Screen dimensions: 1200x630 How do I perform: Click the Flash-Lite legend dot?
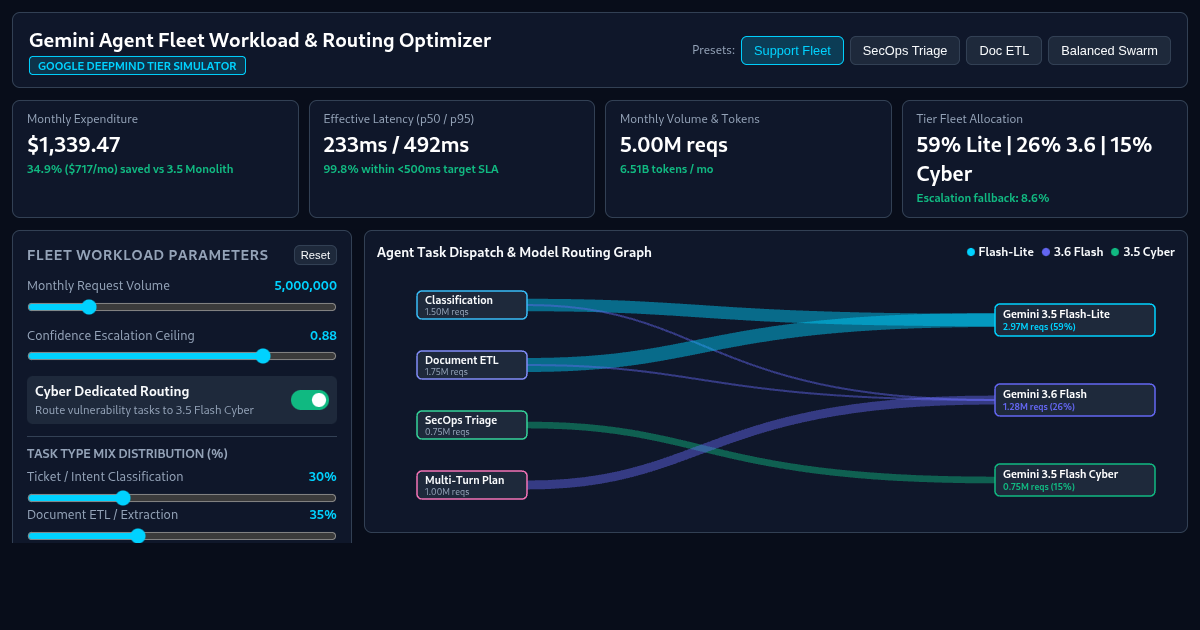tap(971, 252)
